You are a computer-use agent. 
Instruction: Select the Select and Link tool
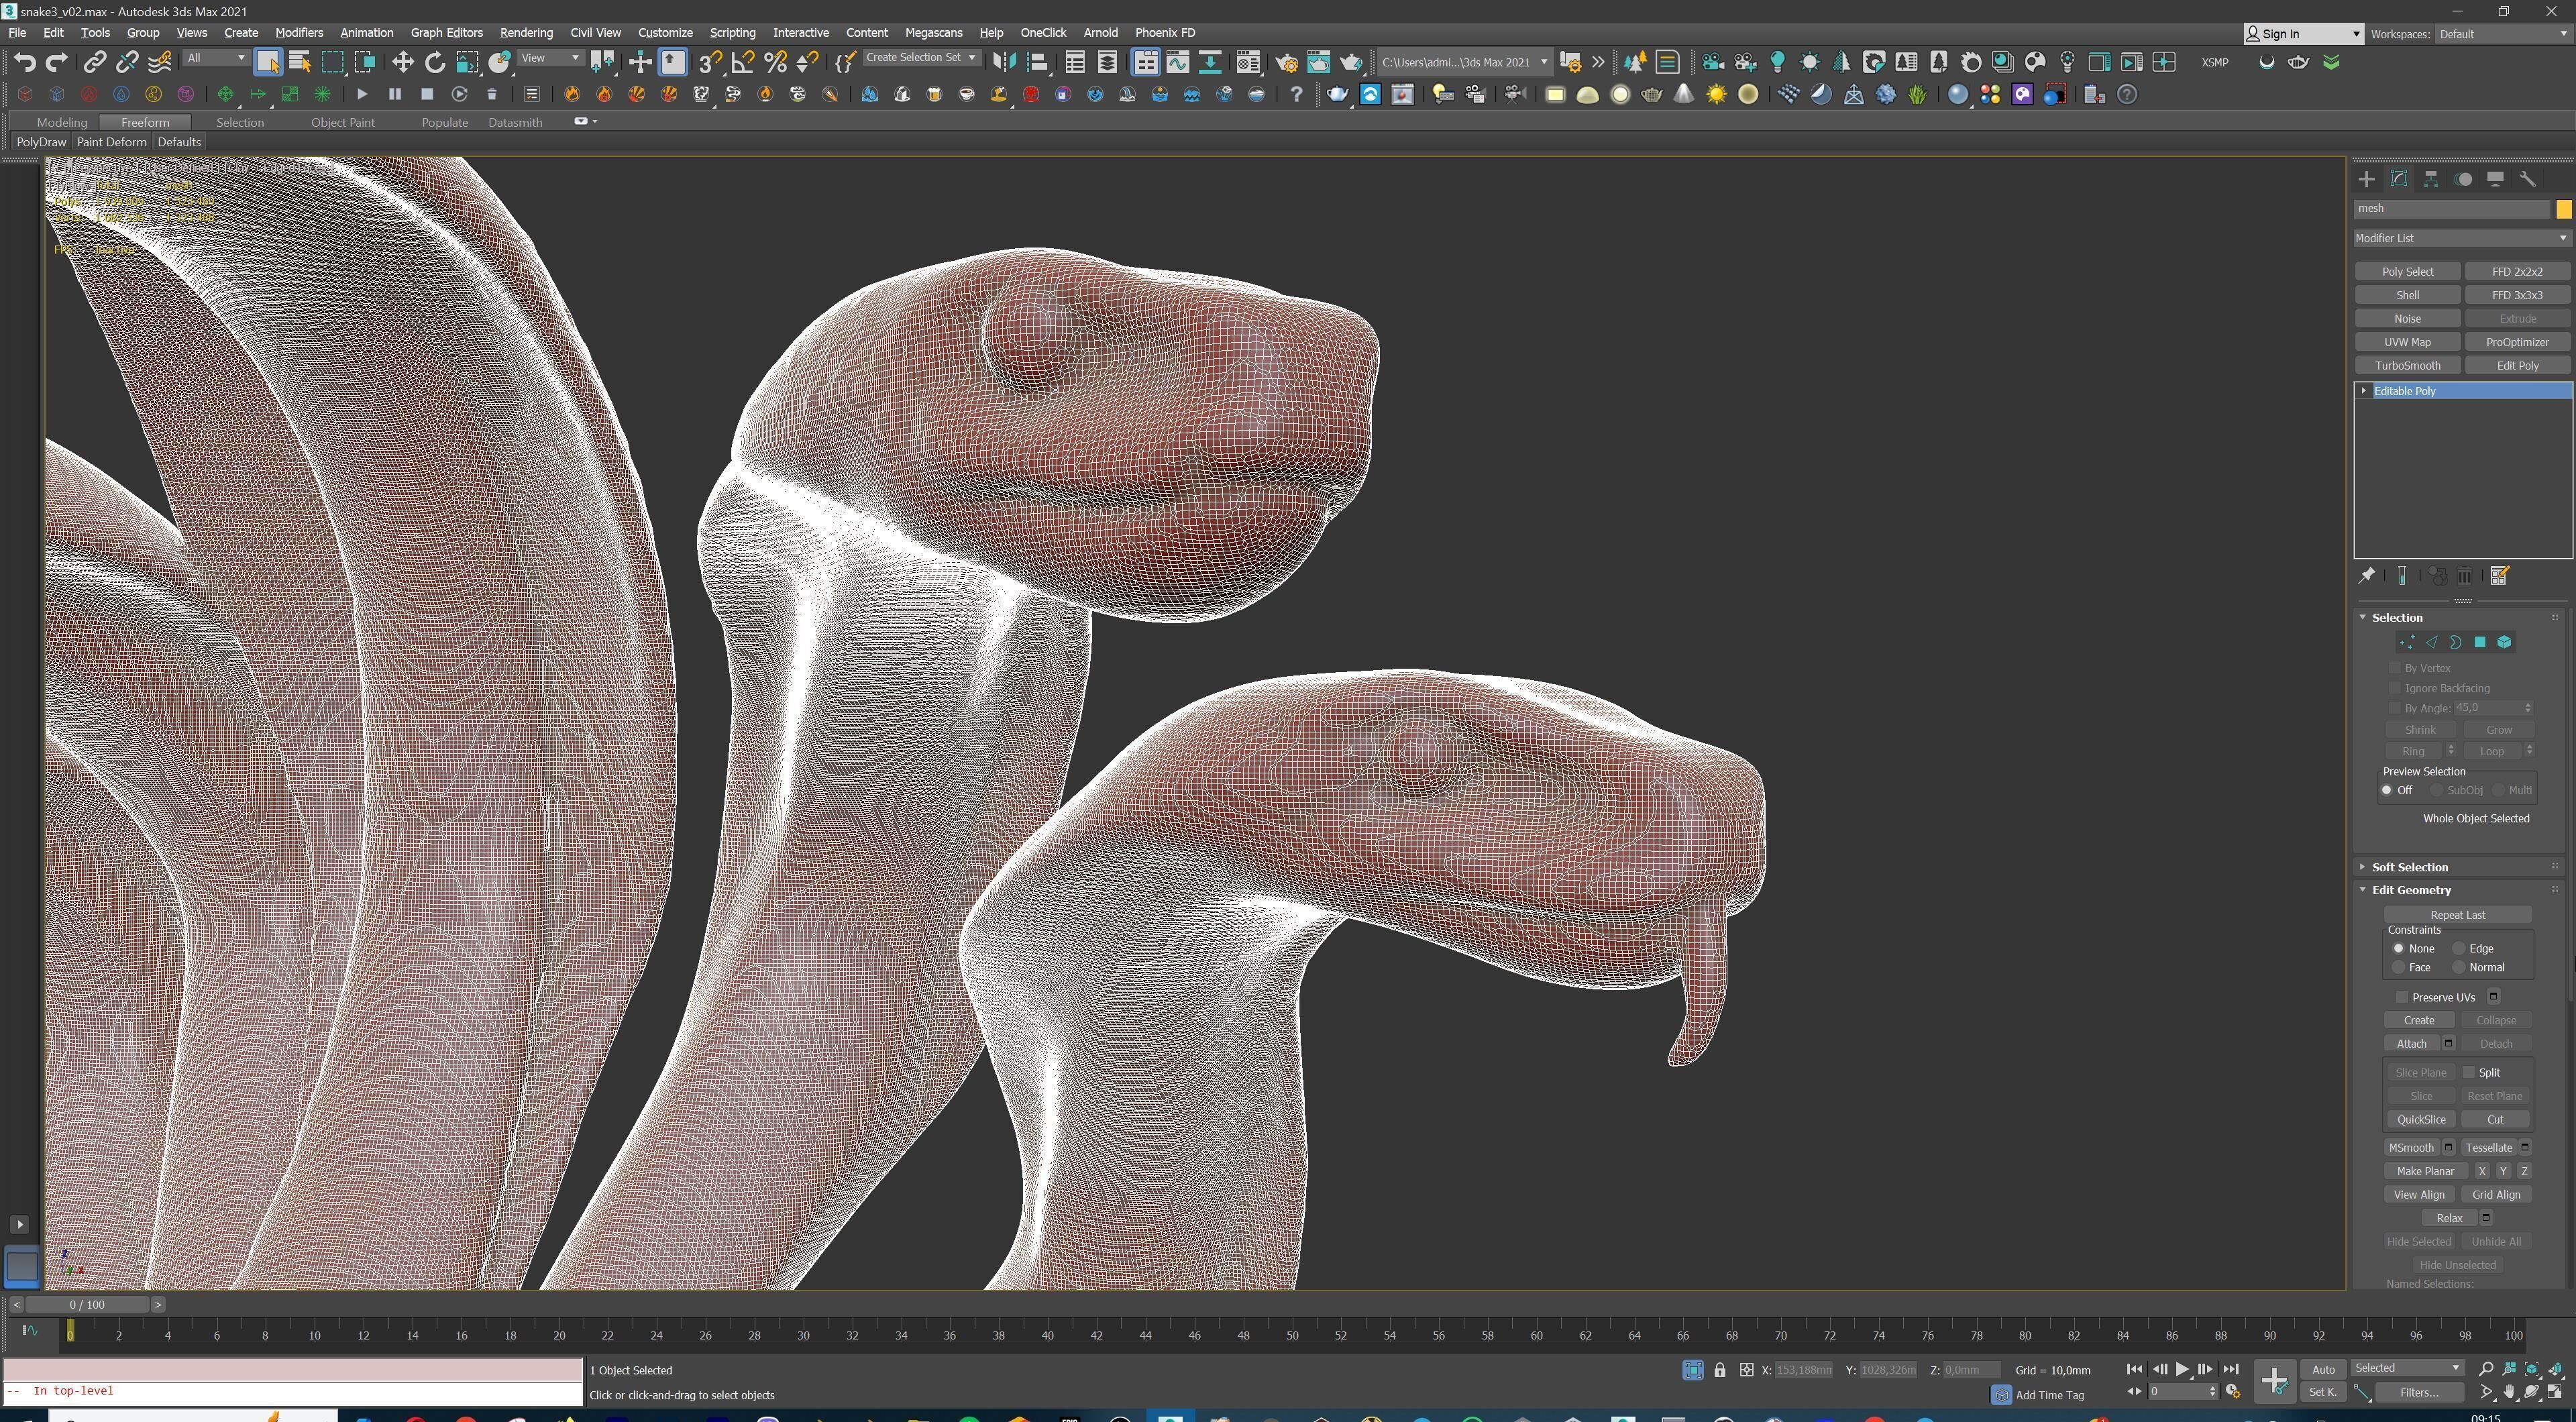(94, 63)
